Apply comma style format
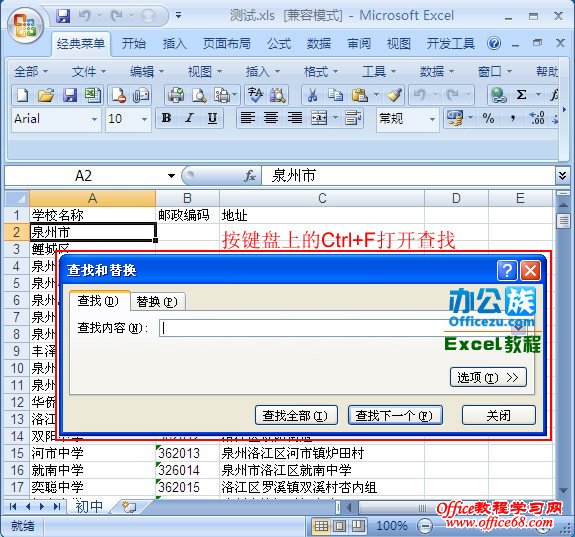Viewport: 575px width, 537px height. click(x=513, y=118)
